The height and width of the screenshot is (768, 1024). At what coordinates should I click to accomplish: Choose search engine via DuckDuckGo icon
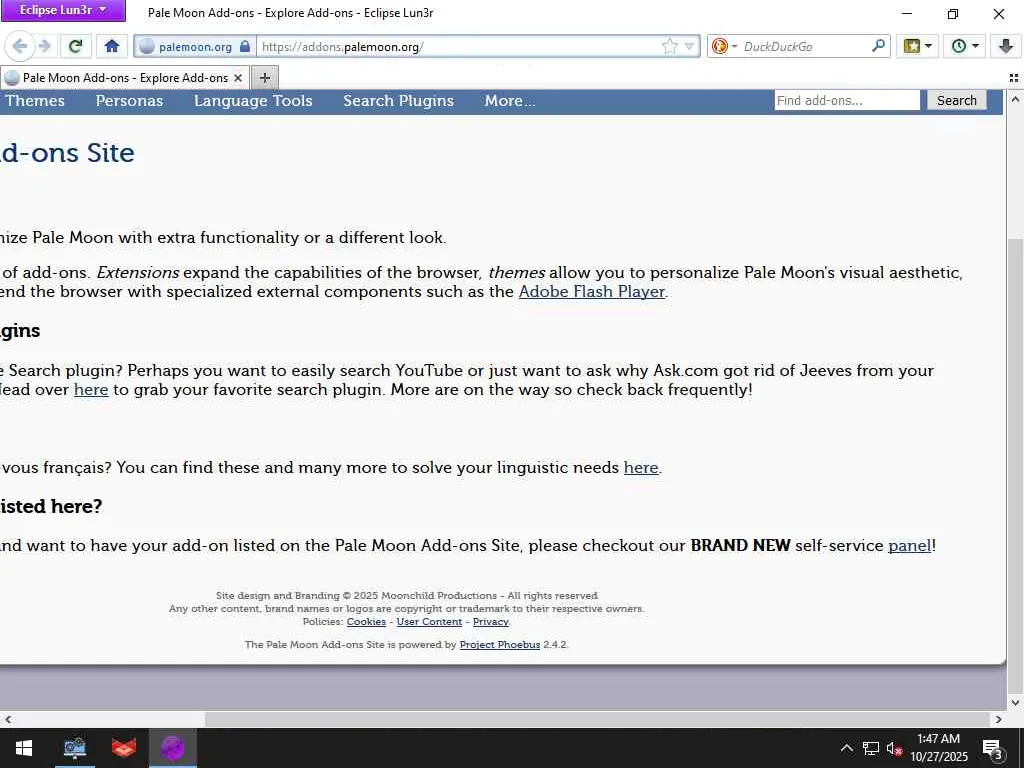pos(724,46)
